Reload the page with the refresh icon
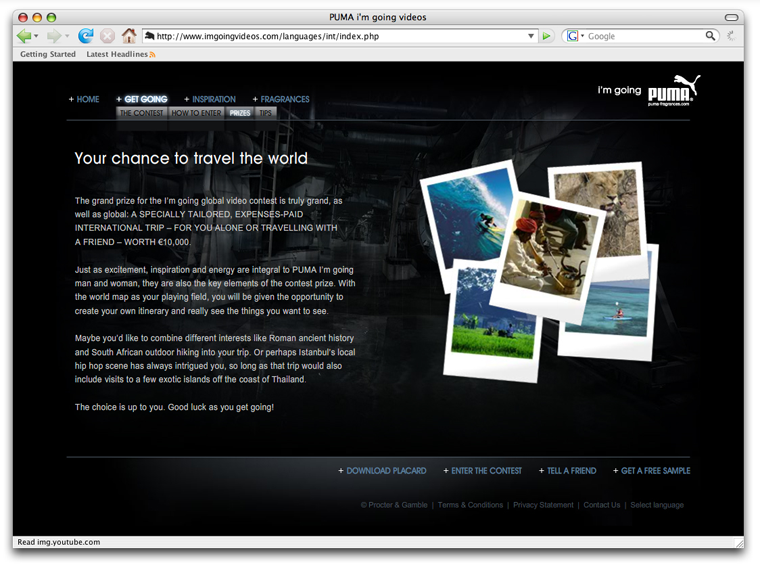 coord(86,36)
